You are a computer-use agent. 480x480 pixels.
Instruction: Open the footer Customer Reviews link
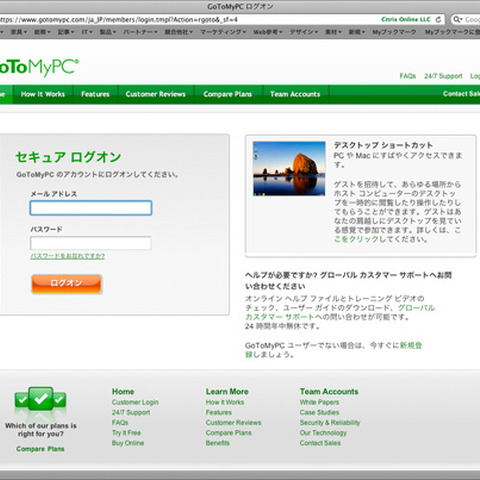point(233,423)
